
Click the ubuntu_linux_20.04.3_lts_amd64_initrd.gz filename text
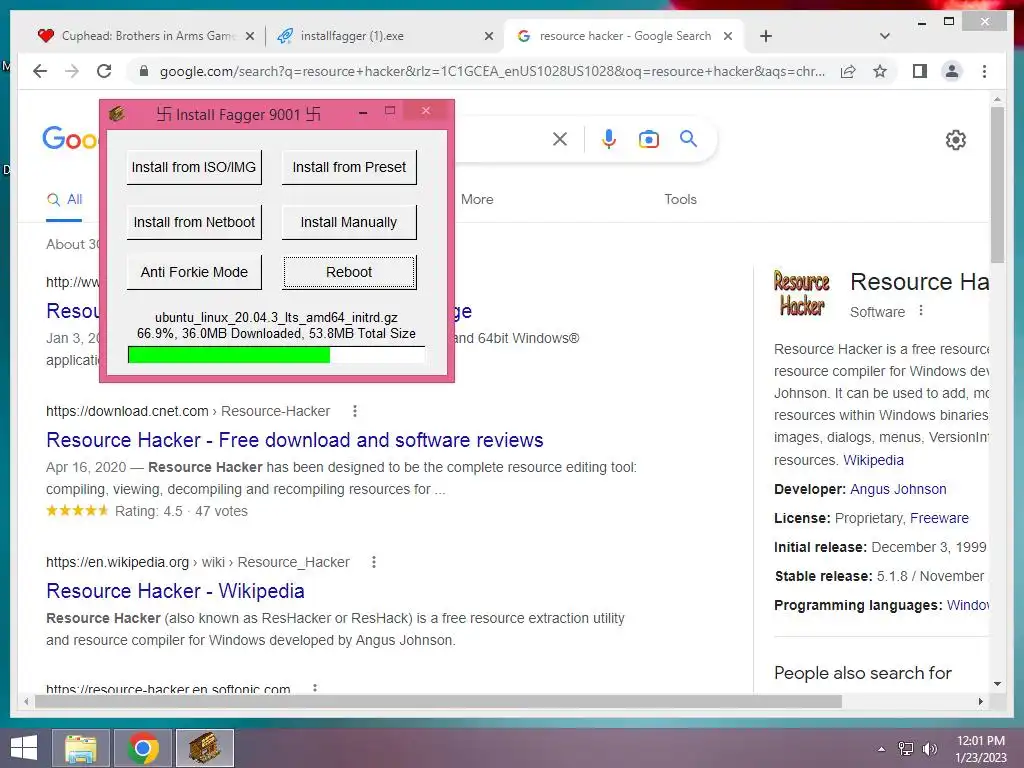pos(276,317)
